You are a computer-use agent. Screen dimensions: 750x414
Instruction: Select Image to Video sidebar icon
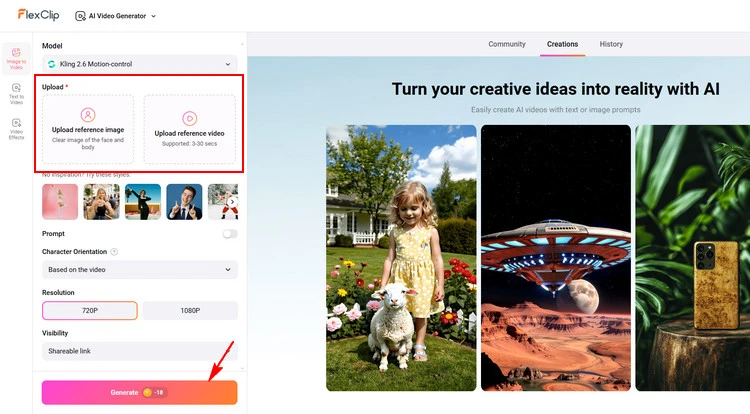[x=16, y=58]
